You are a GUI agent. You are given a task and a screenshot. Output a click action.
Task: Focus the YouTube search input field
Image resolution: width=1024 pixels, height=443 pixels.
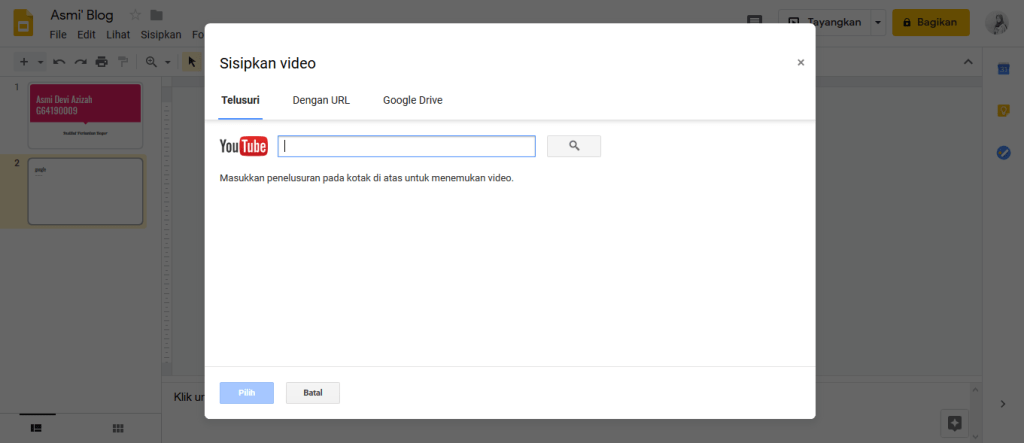(406, 146)
